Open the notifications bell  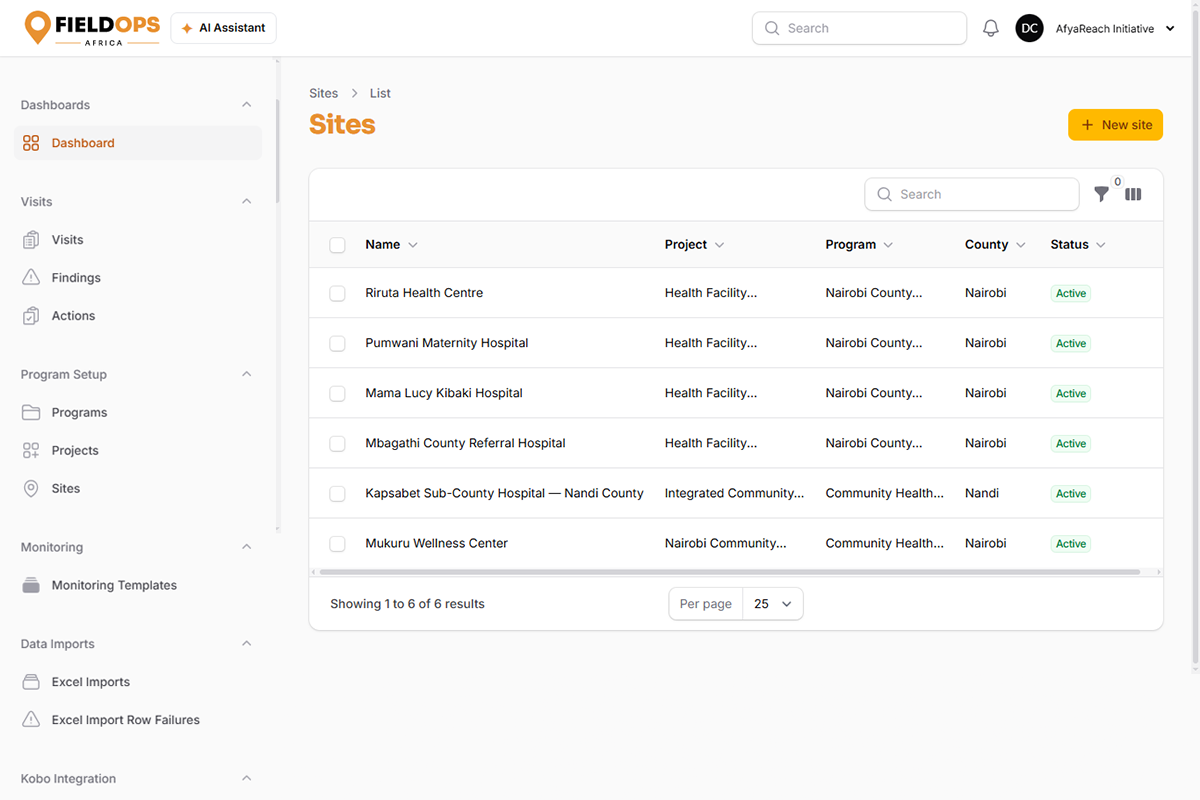(991, 29)
